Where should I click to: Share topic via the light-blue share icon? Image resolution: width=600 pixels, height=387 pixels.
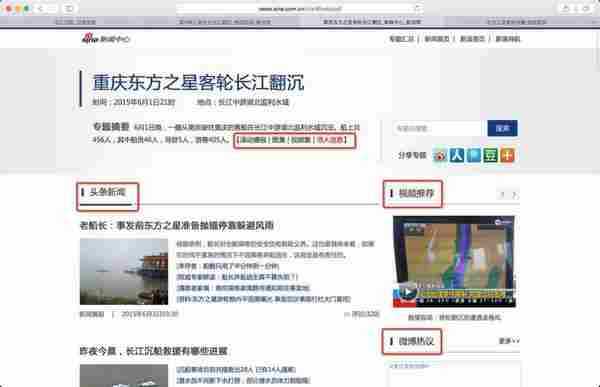pyautogui.click(x=474, y=155)
